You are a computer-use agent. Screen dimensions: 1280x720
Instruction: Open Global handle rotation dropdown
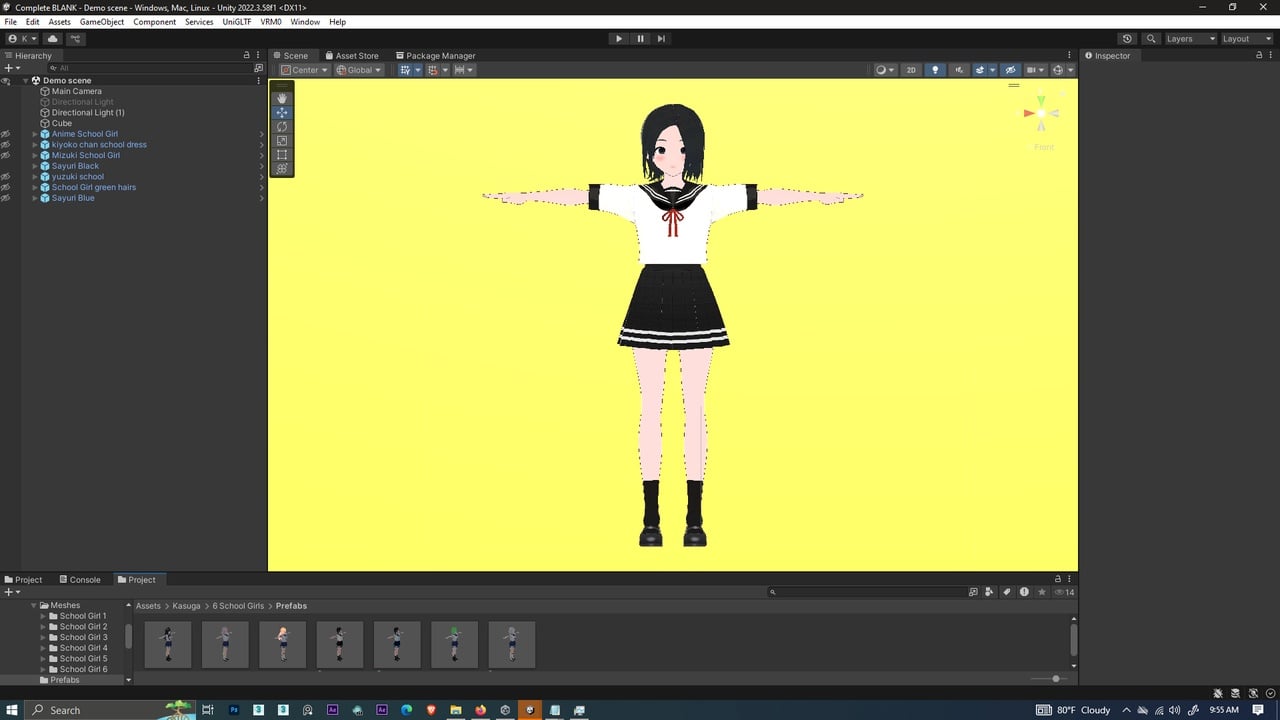(358, 70)
